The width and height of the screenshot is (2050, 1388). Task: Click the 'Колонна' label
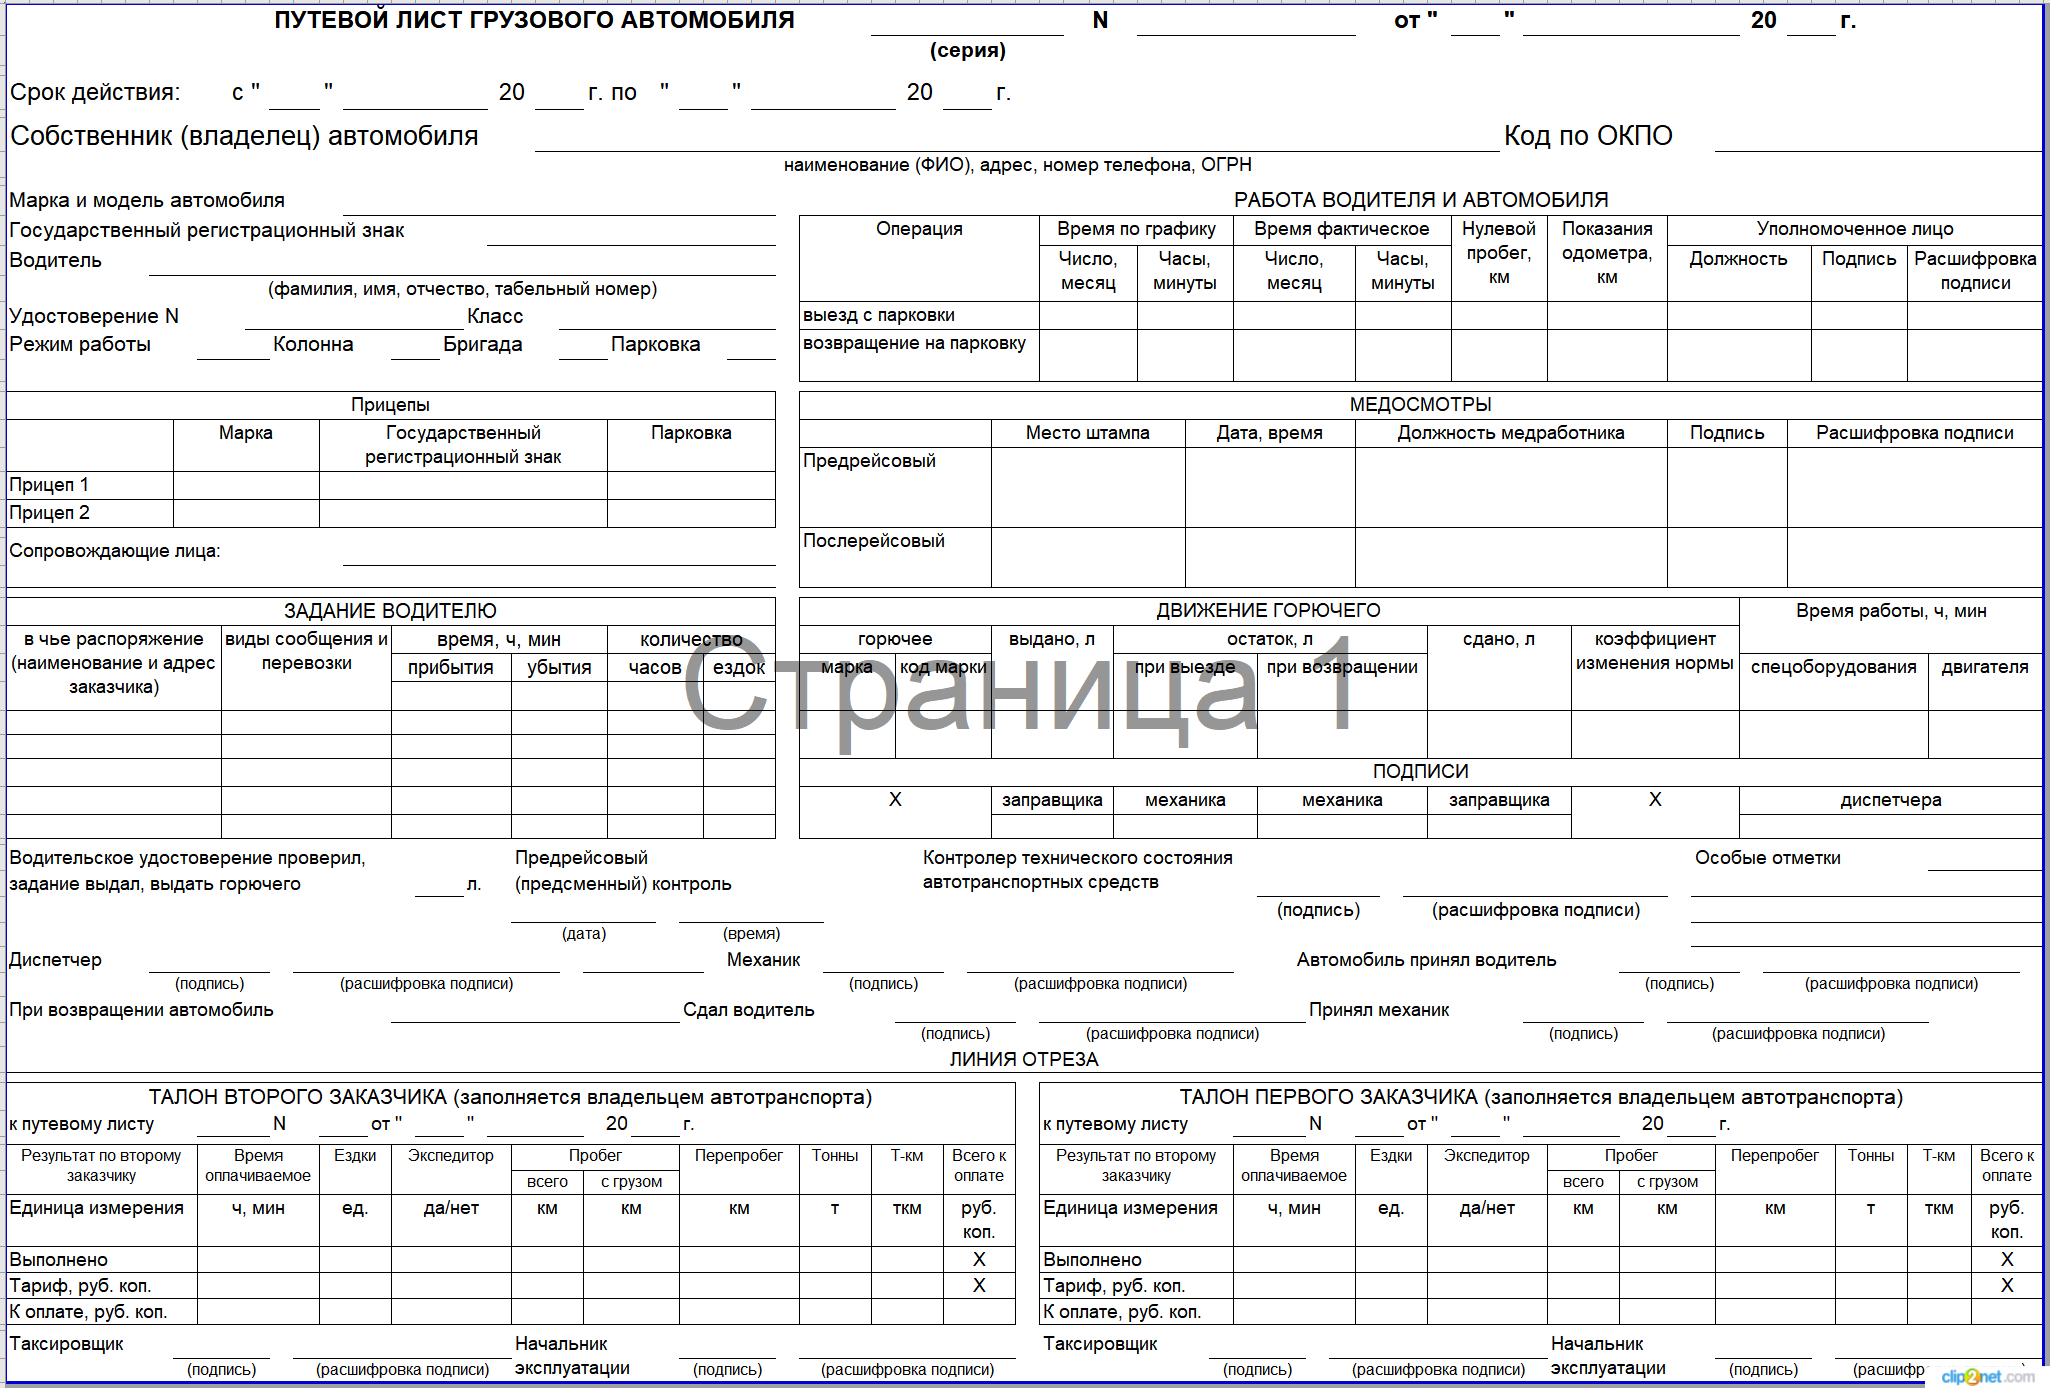click(313, 344)
